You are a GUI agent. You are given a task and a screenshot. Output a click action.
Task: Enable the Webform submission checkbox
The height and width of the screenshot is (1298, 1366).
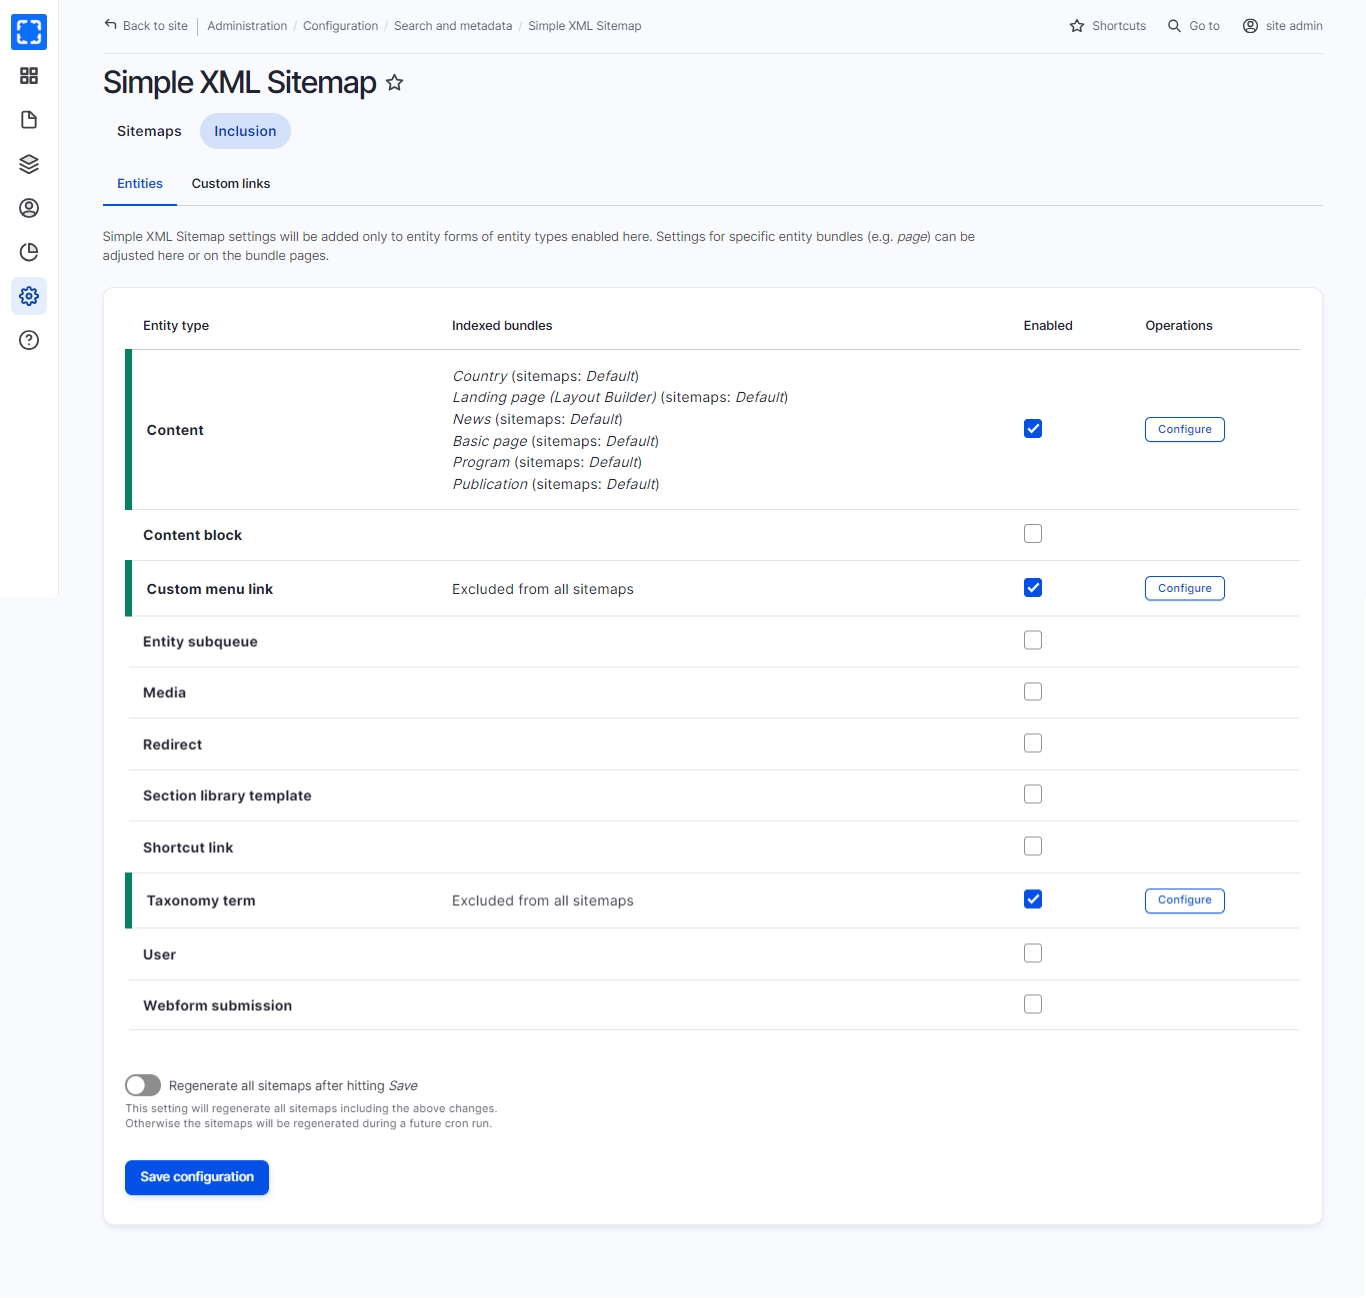tap(1033, 1004)
